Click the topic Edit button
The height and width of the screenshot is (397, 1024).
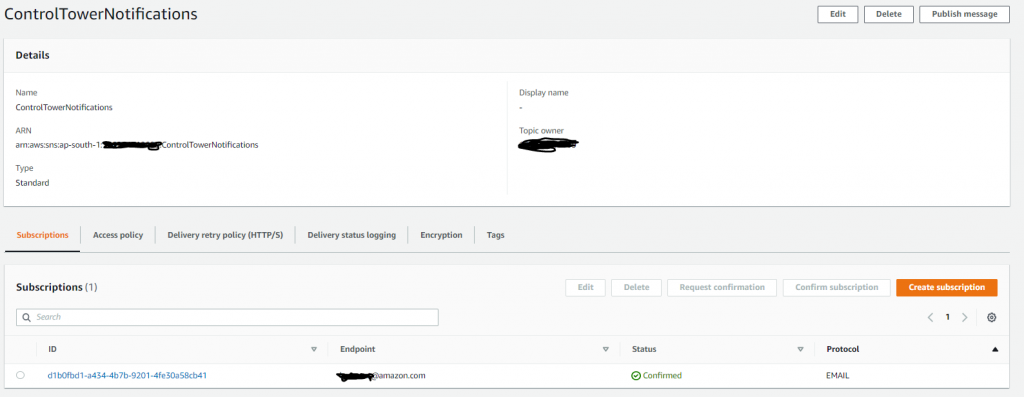pyautogui.click(x=837, y=14)
